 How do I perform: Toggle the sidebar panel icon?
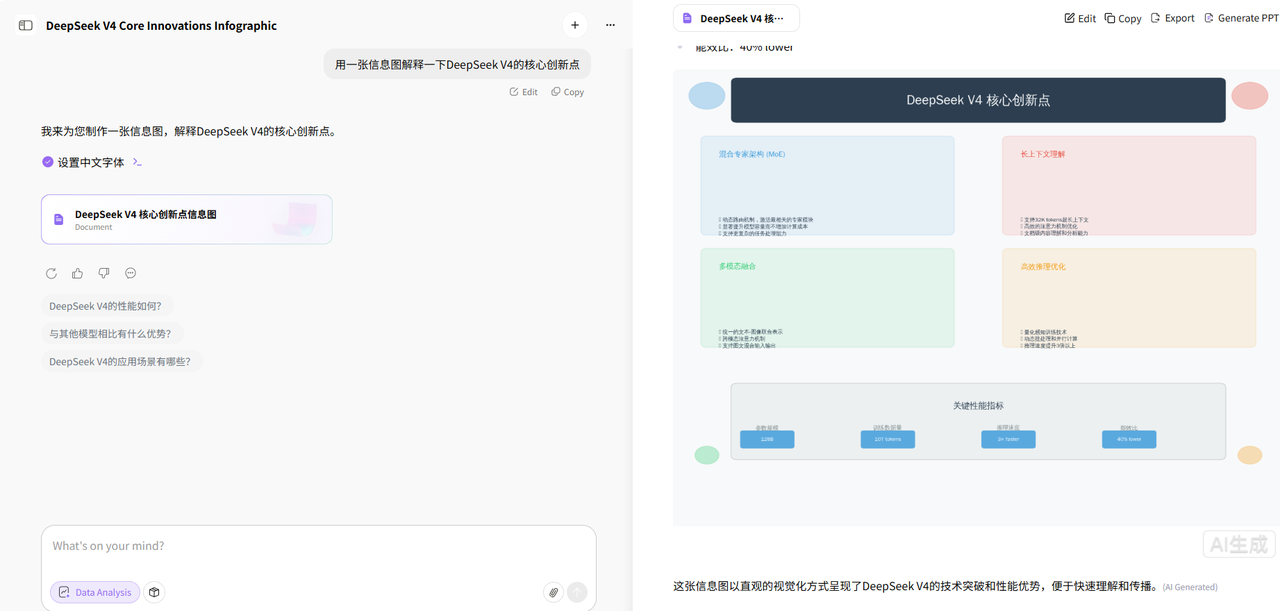point(26,25)
